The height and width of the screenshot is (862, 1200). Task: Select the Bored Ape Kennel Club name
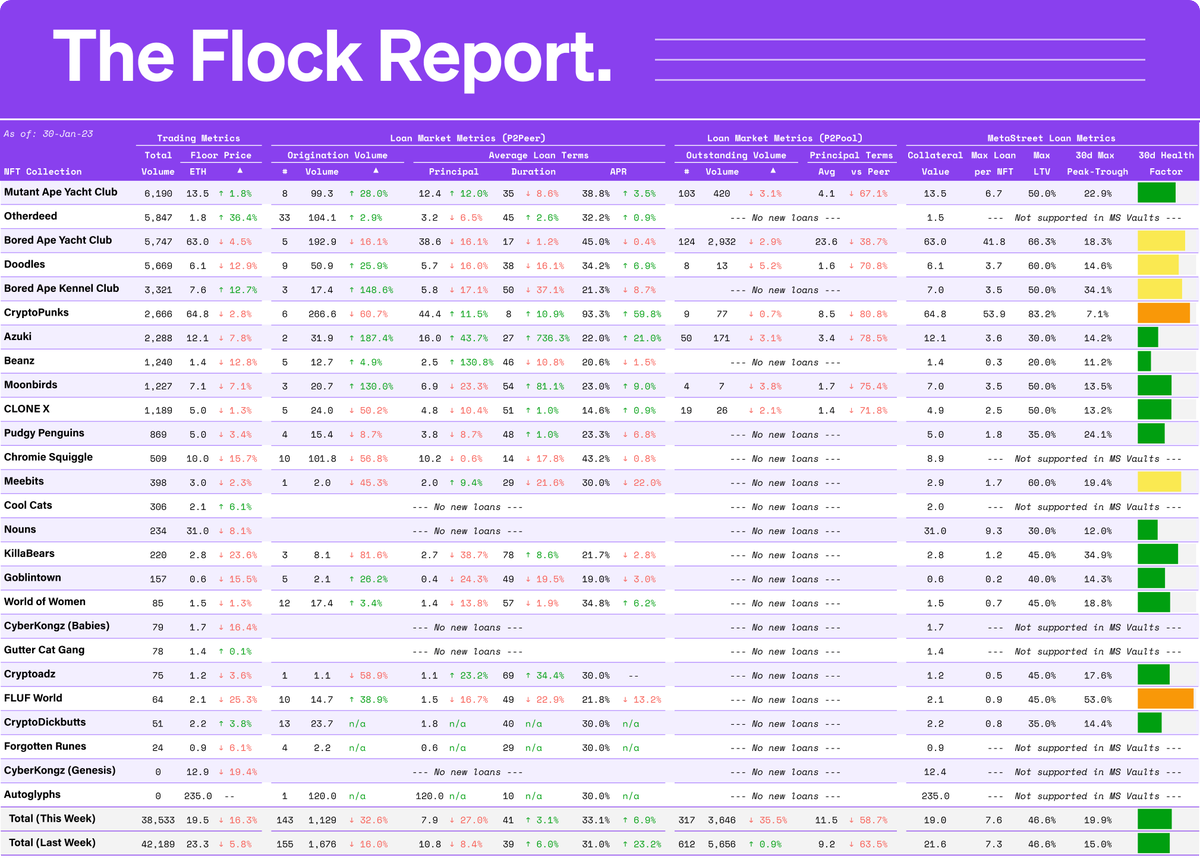pos(61,288)
